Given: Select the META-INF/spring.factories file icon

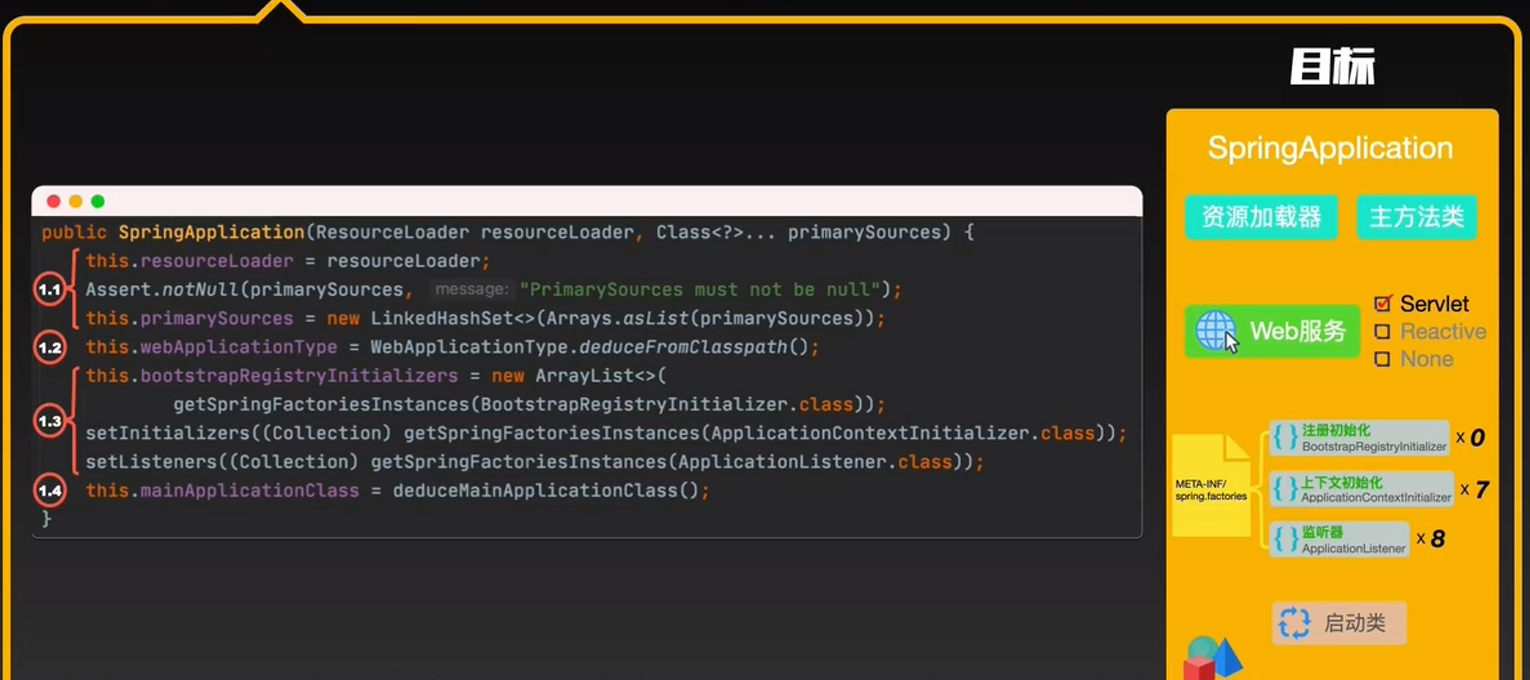Looking at the screenshot, I should click(x=1211, y=485).
